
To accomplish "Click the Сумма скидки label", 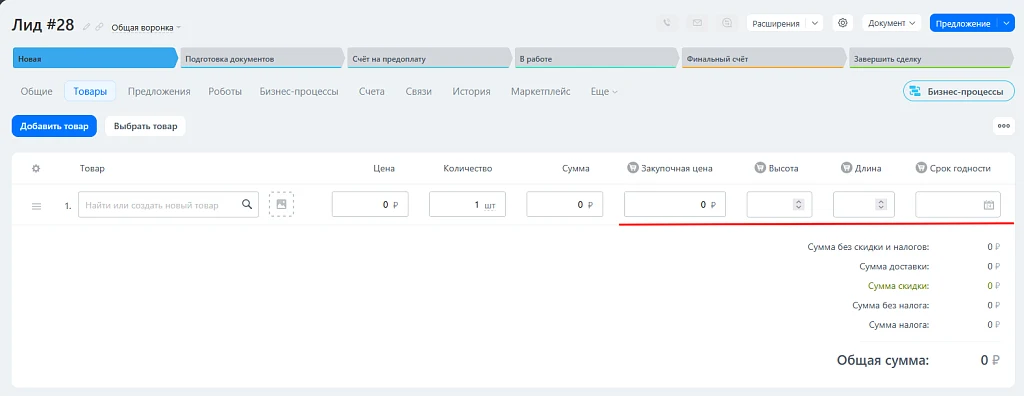I will point(899,286).
